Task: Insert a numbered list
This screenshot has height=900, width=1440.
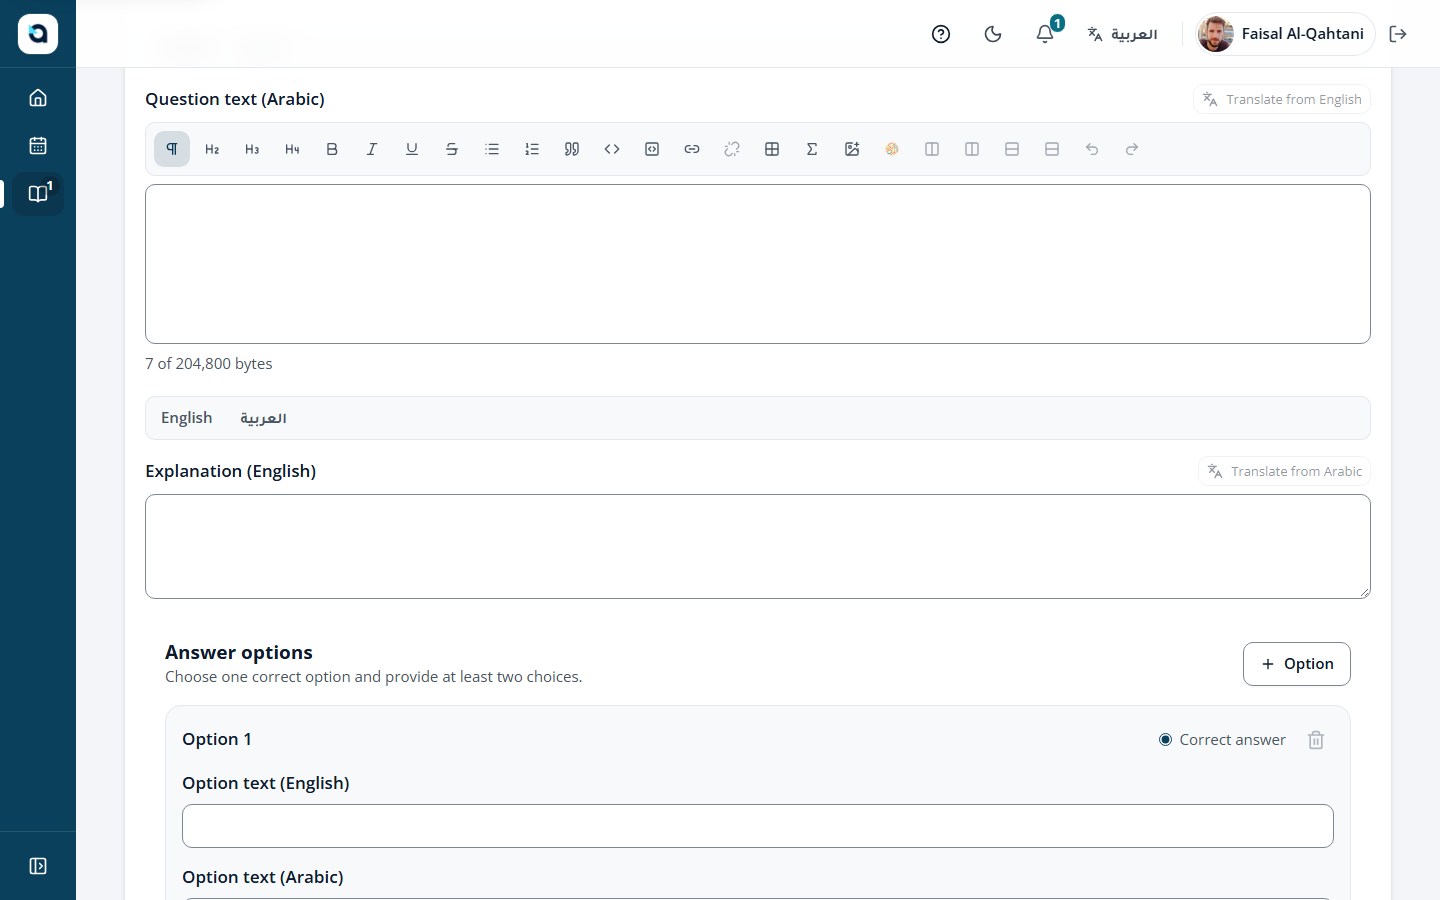Action: tap(532, 149)
